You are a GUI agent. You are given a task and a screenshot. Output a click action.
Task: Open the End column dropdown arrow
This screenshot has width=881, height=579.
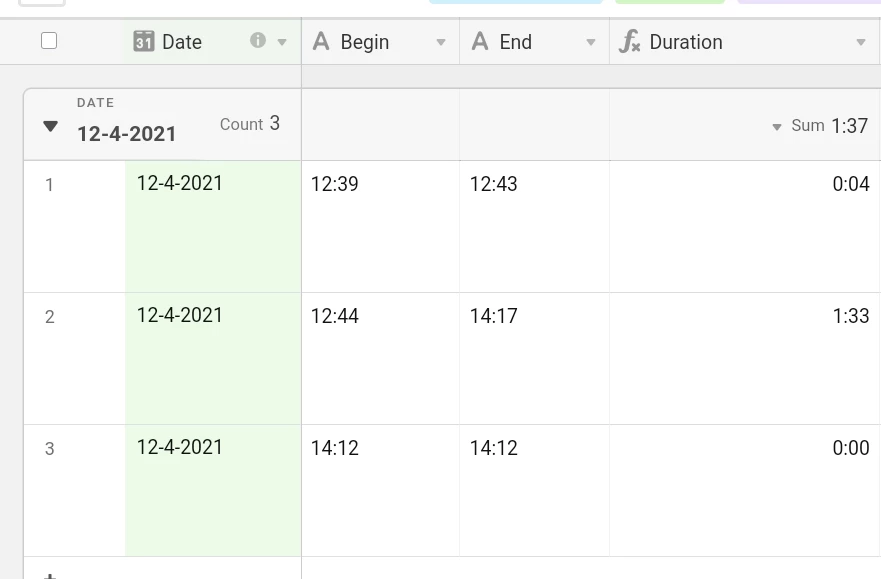coord(591,42)
